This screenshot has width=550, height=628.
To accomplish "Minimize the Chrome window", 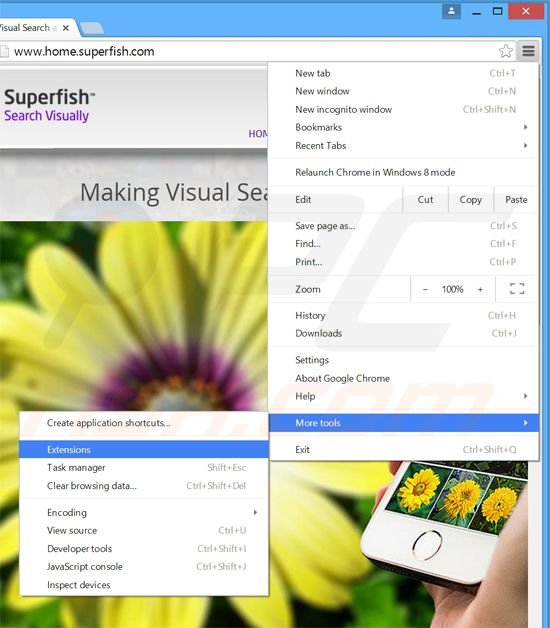I will click(x=476, y=12).
